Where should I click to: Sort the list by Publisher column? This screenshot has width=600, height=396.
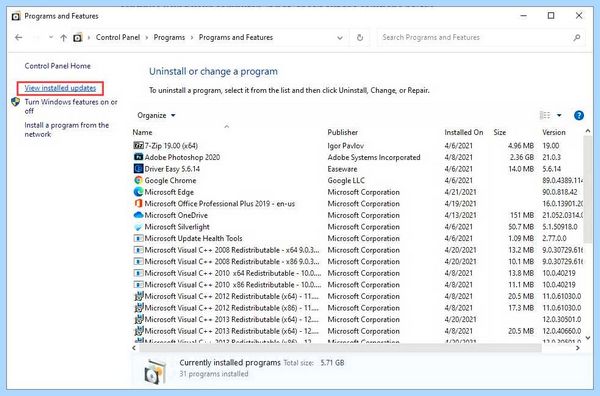[x=342, y=132]
